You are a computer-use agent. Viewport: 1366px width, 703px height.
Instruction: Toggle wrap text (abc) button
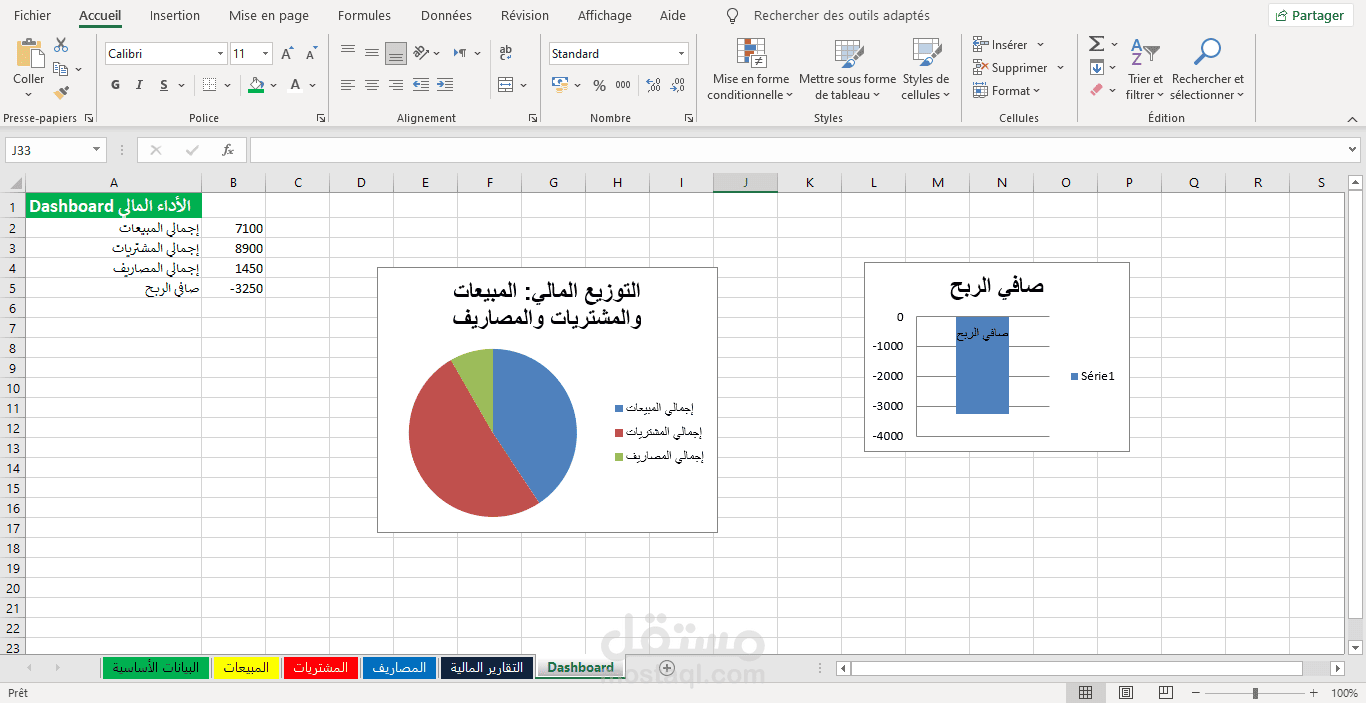point(506,53)
